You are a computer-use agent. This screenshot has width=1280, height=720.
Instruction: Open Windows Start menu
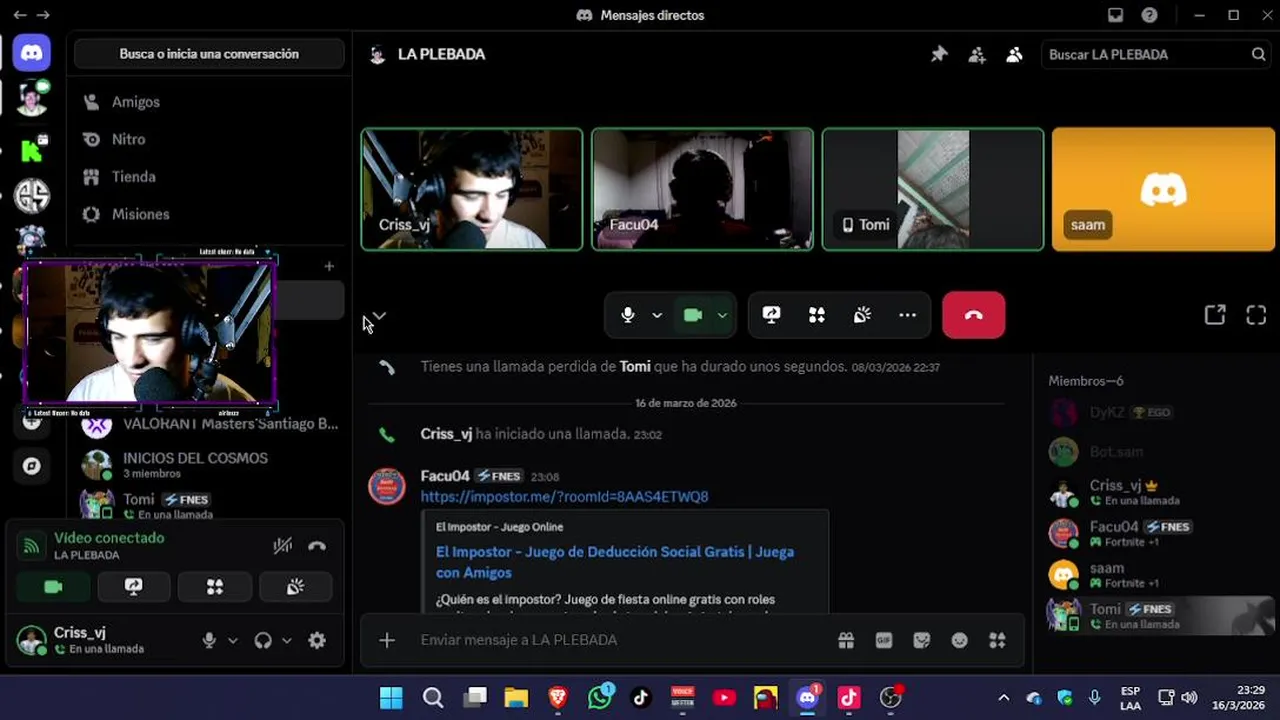point(391,697)
